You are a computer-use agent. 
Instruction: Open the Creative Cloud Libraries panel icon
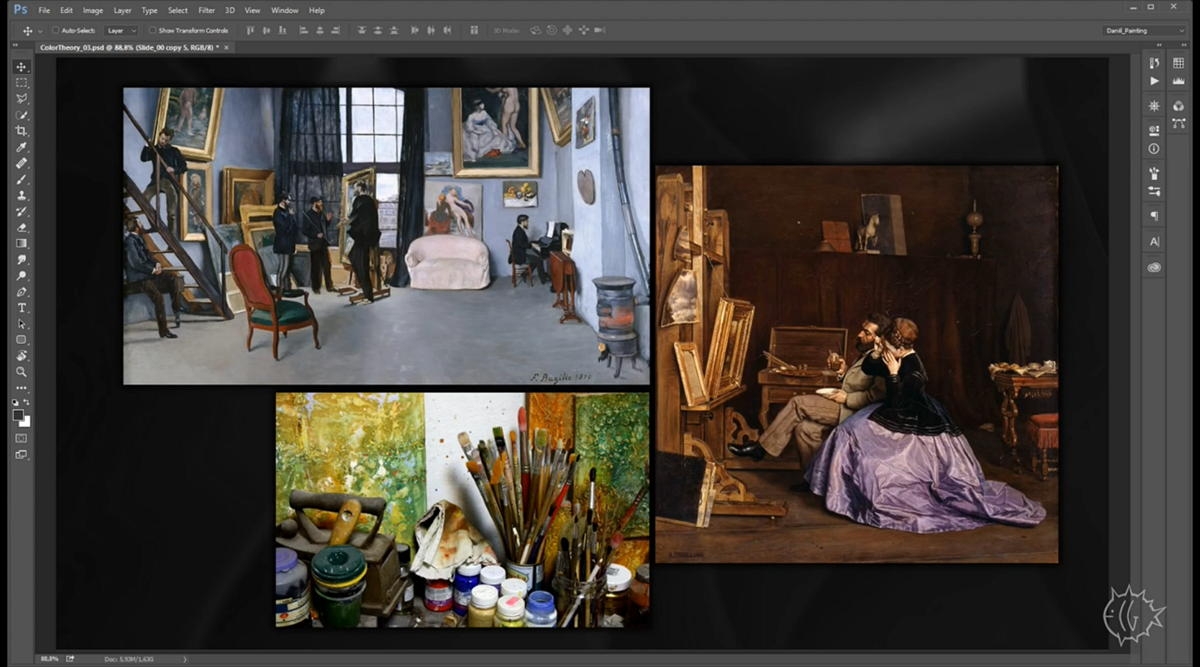tap(1154, 267)
